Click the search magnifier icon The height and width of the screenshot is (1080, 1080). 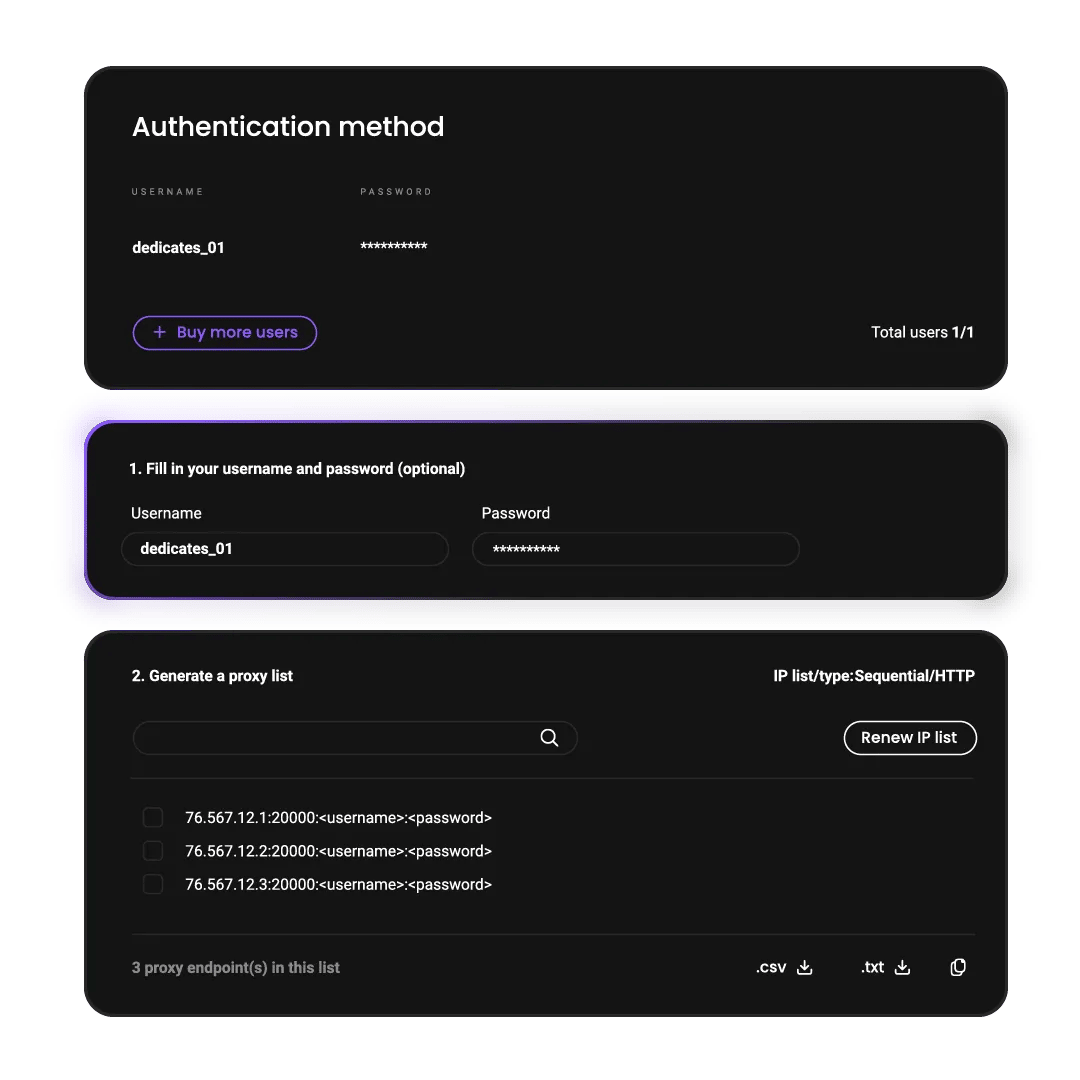coord(549,738)
